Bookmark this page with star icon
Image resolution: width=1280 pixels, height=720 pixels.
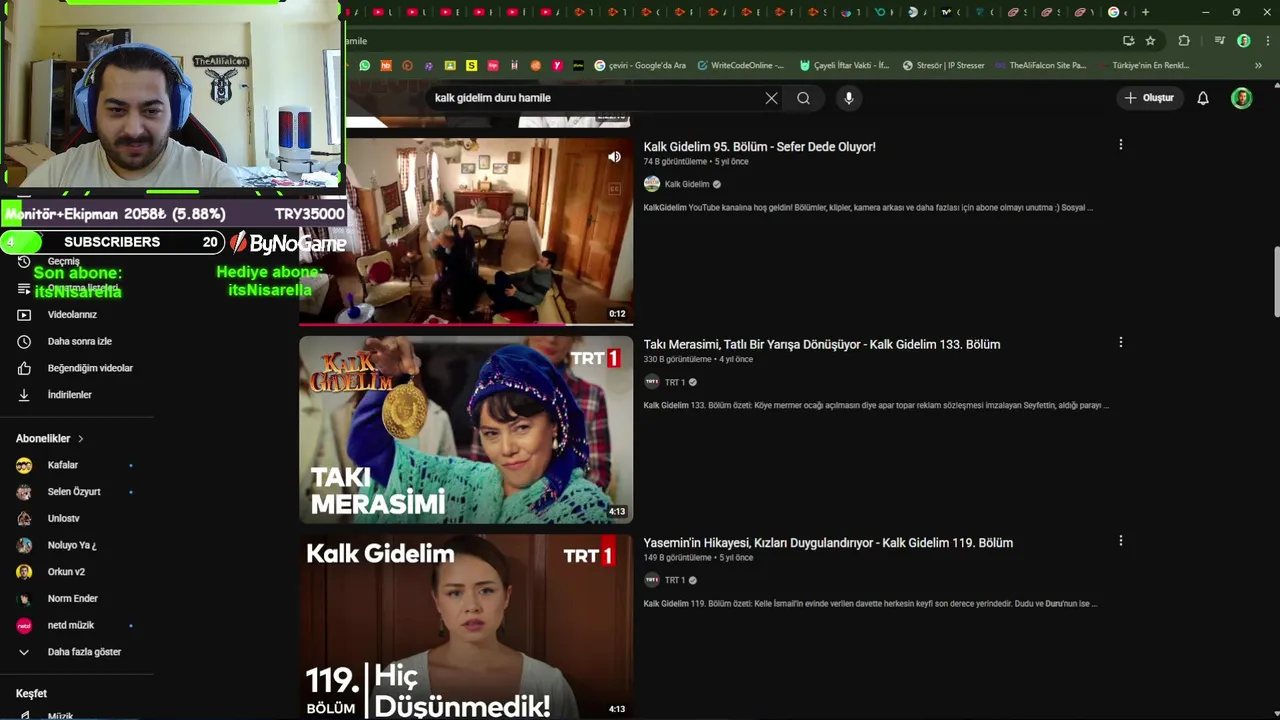pos(1150,41)
